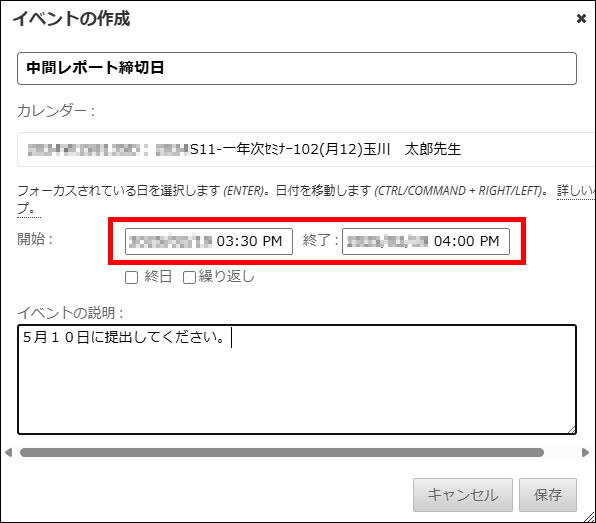Click the description text area resize grip
596x523 pixels.
pos(572,430)
